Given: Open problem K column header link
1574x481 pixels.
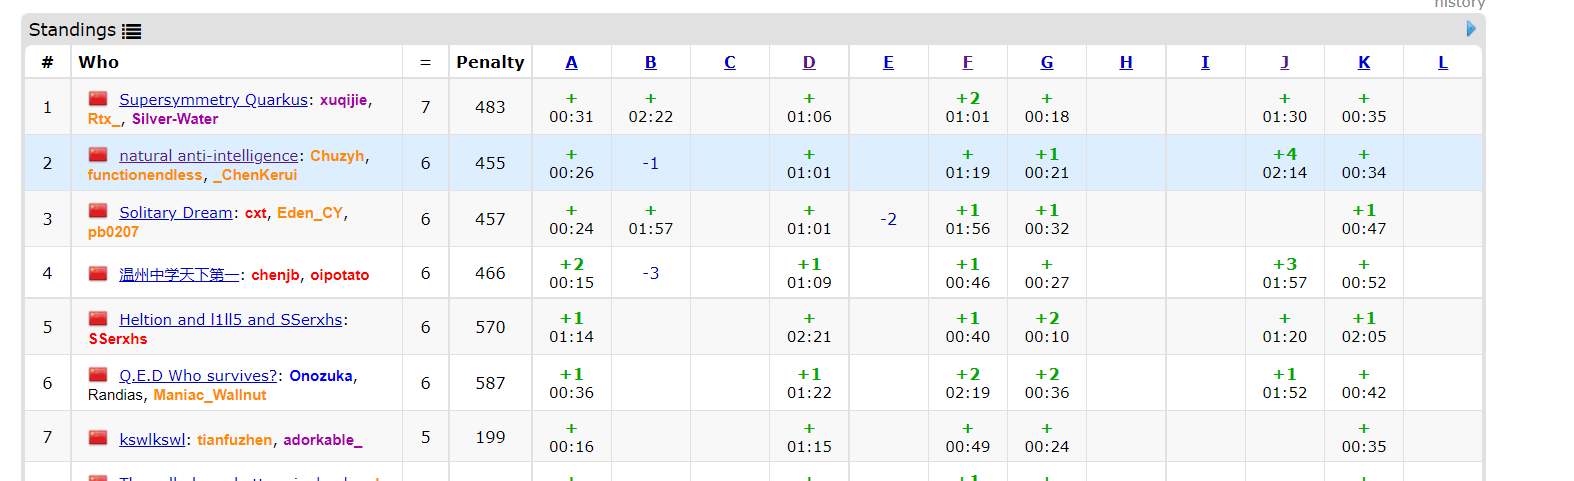Looking at the screenshot, I should (1364, 62).
